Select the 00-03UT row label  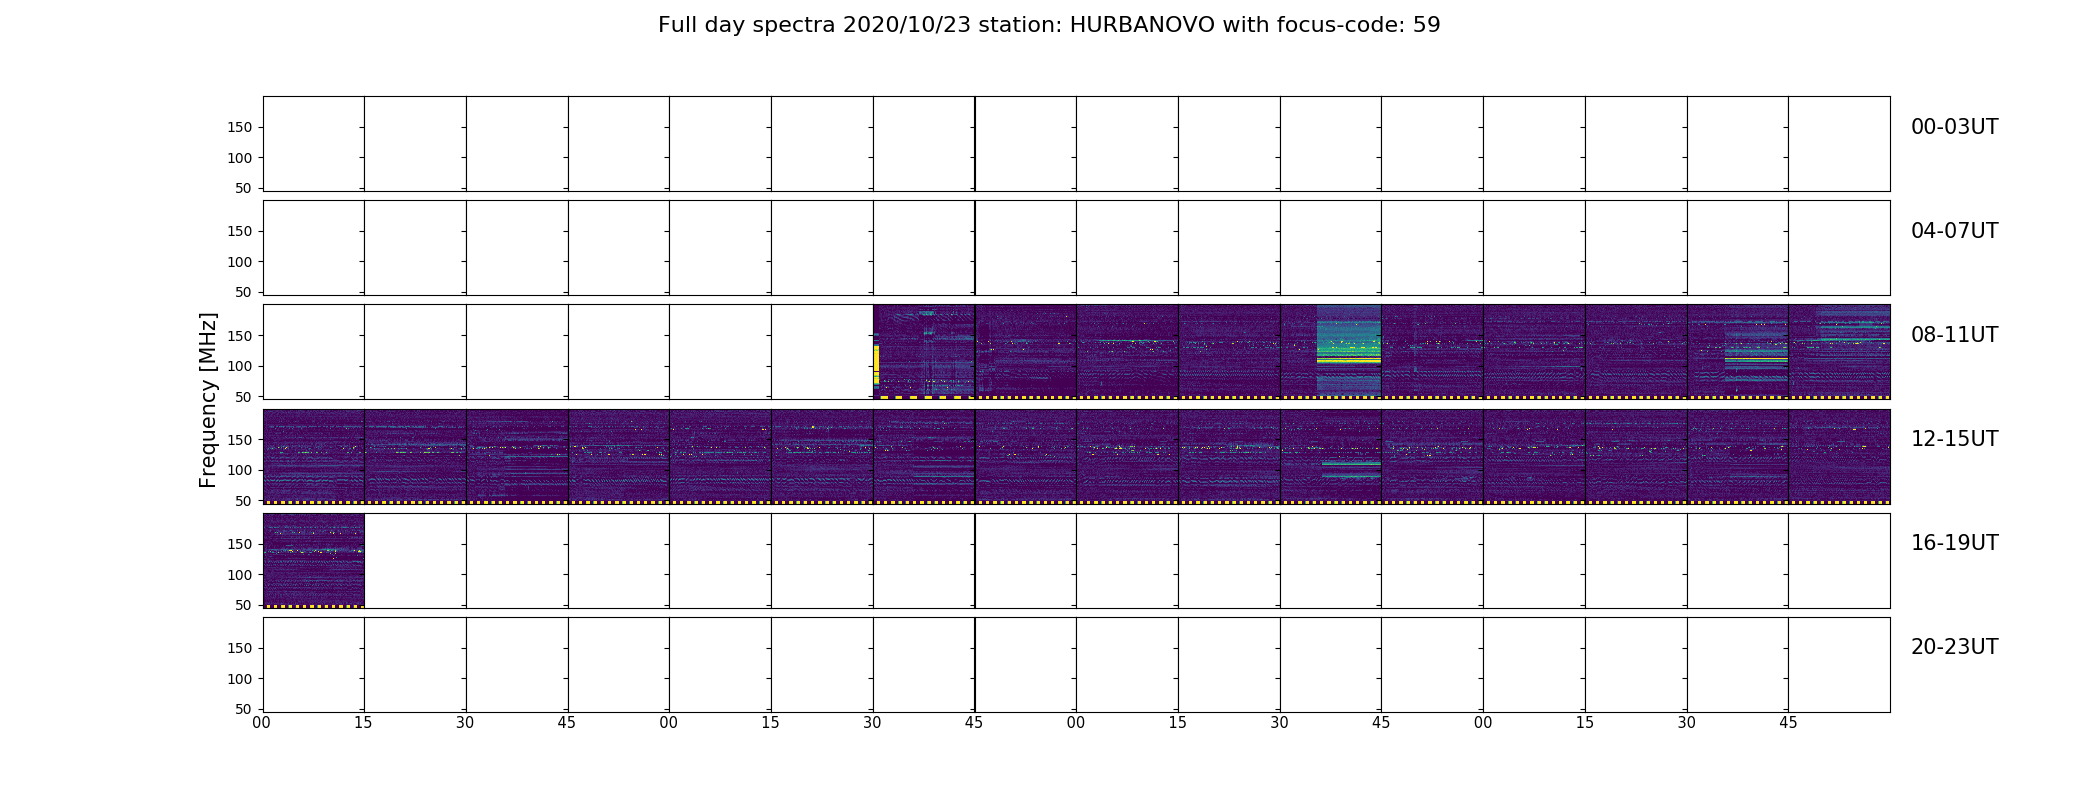pyautogui.click(x=1954, y=127)
